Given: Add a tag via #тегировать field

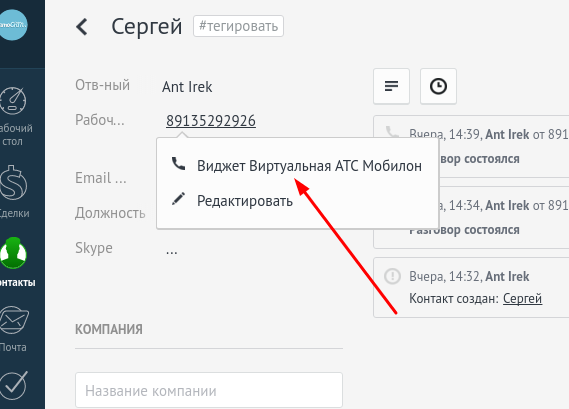Looking at the screenshot, I should click(x=238, y=26).
